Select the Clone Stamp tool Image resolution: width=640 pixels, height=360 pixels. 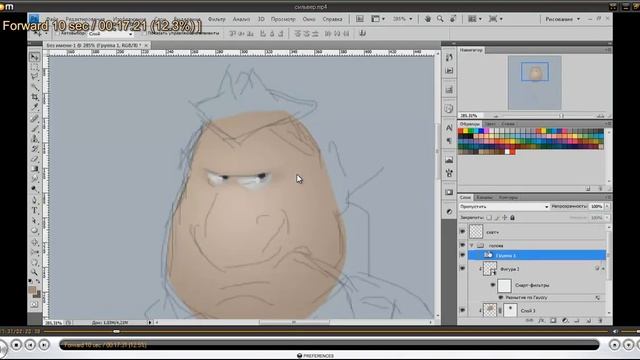[35, 139]
